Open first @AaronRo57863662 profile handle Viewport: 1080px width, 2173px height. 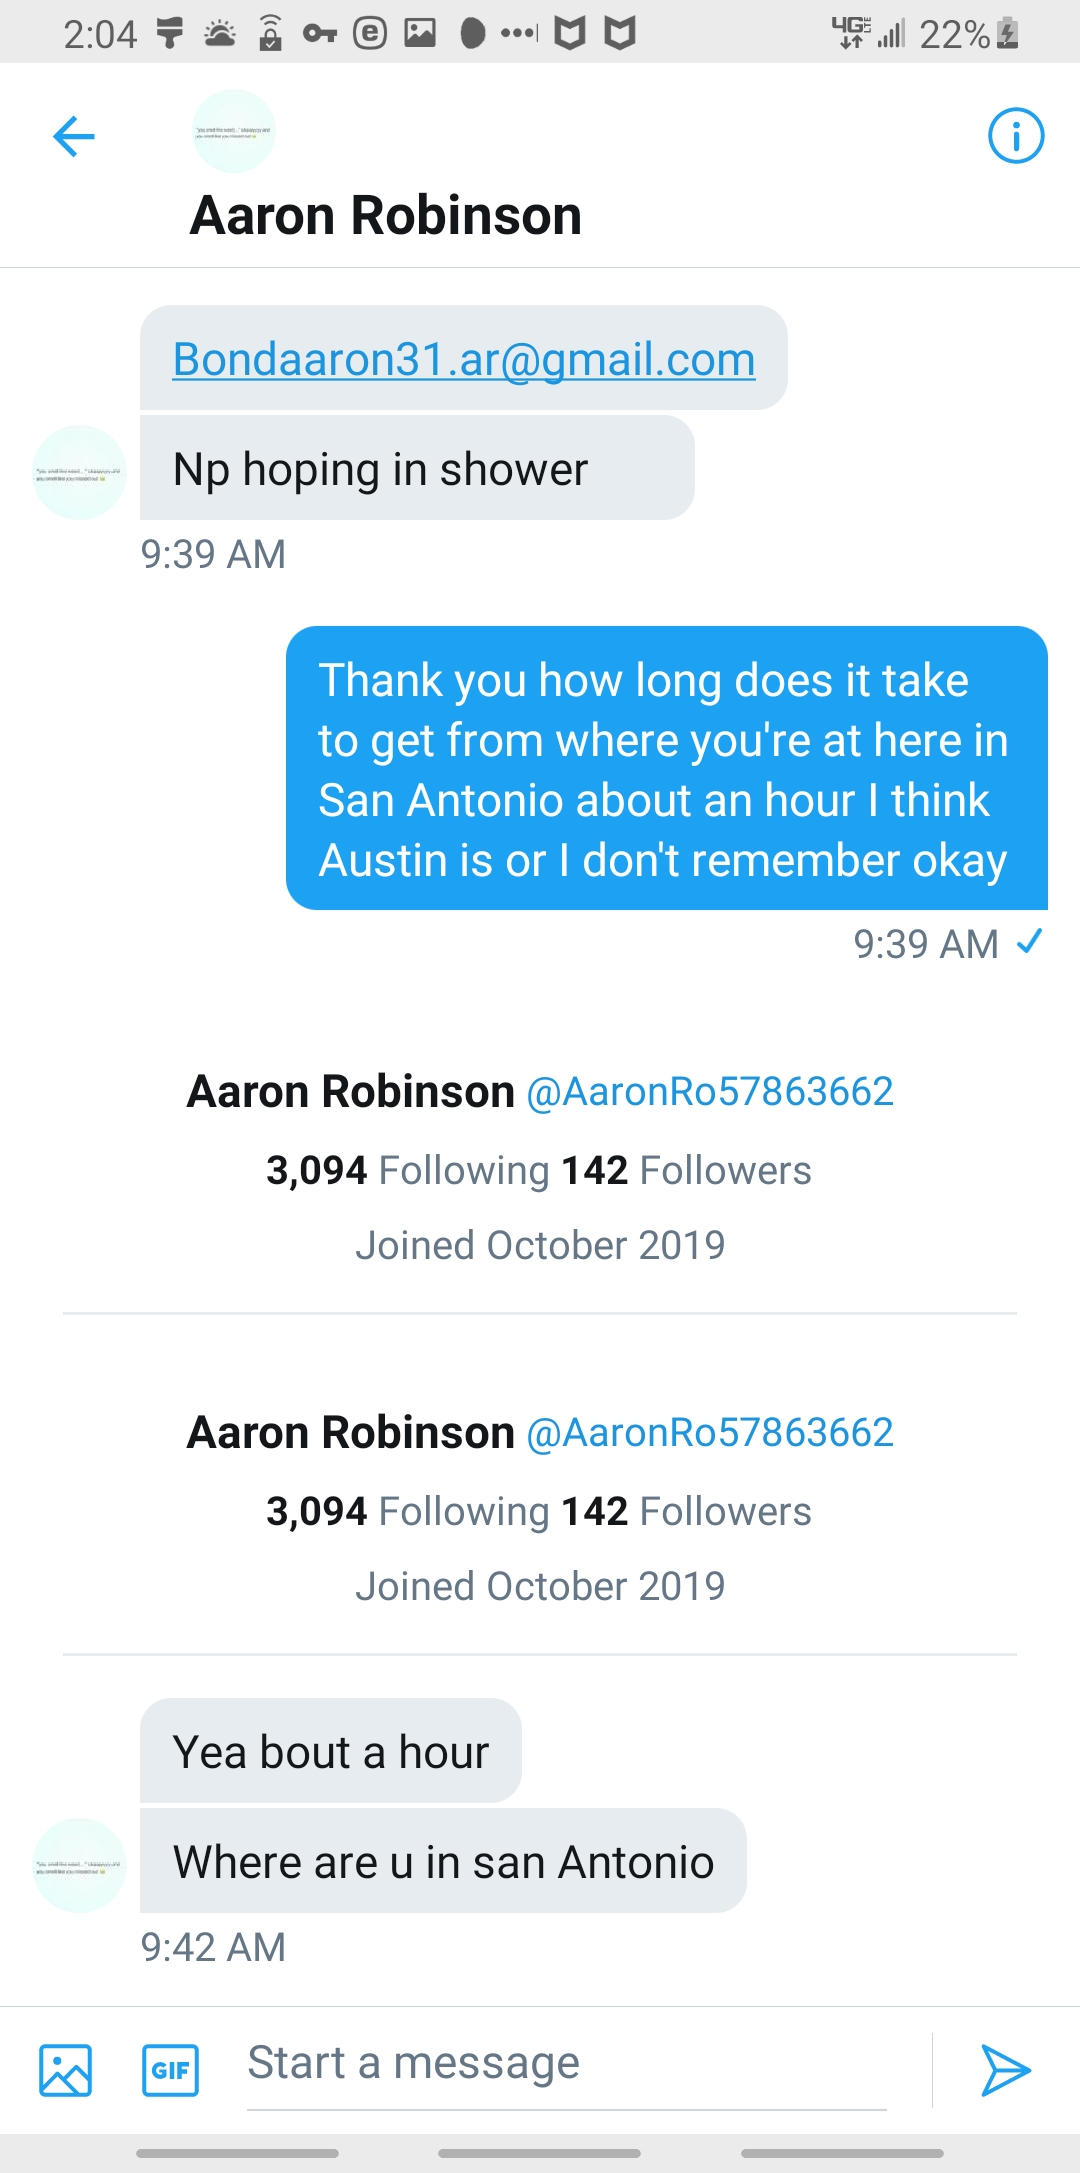(709, 1092)
